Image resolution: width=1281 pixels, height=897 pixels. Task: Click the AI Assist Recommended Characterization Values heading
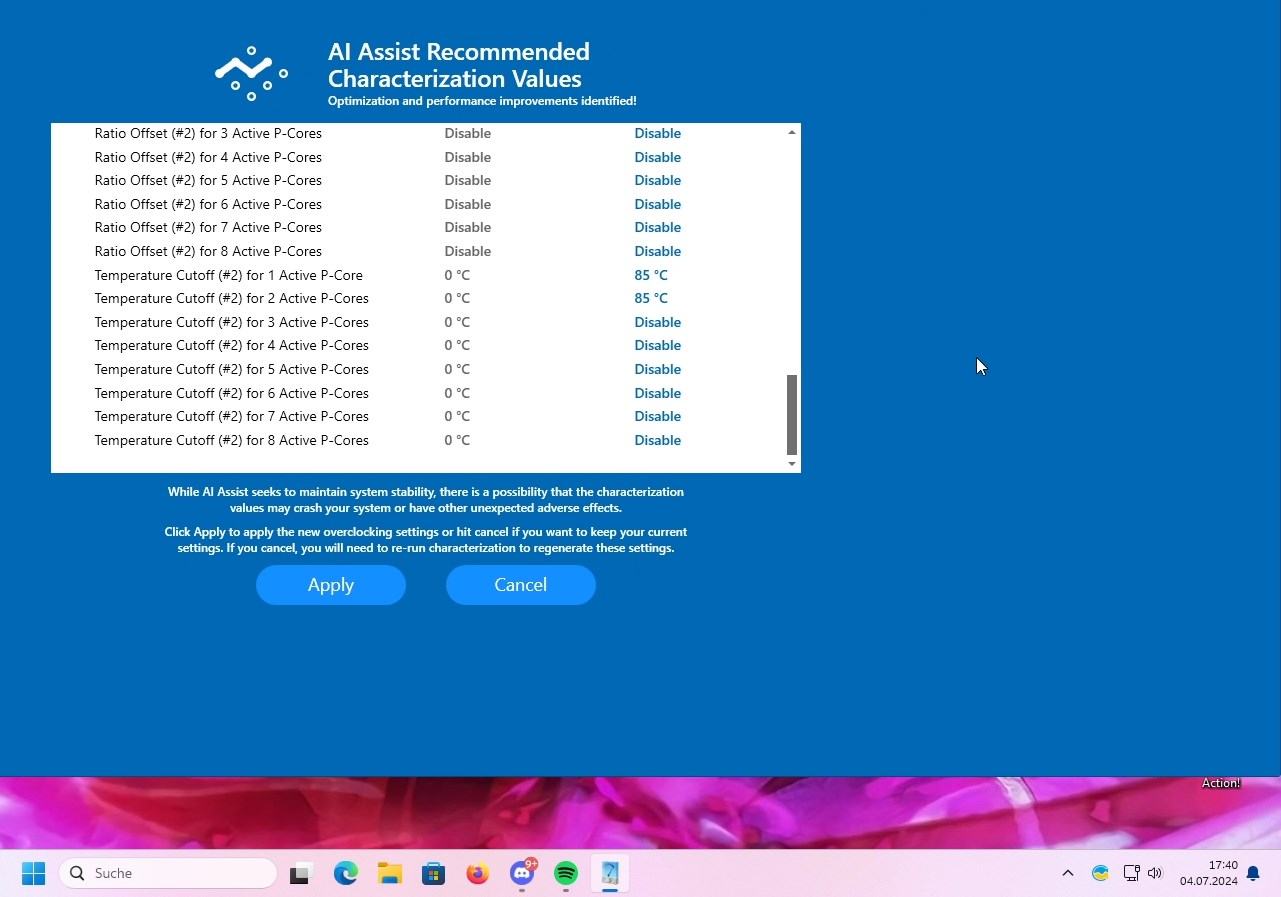point(459,65)
